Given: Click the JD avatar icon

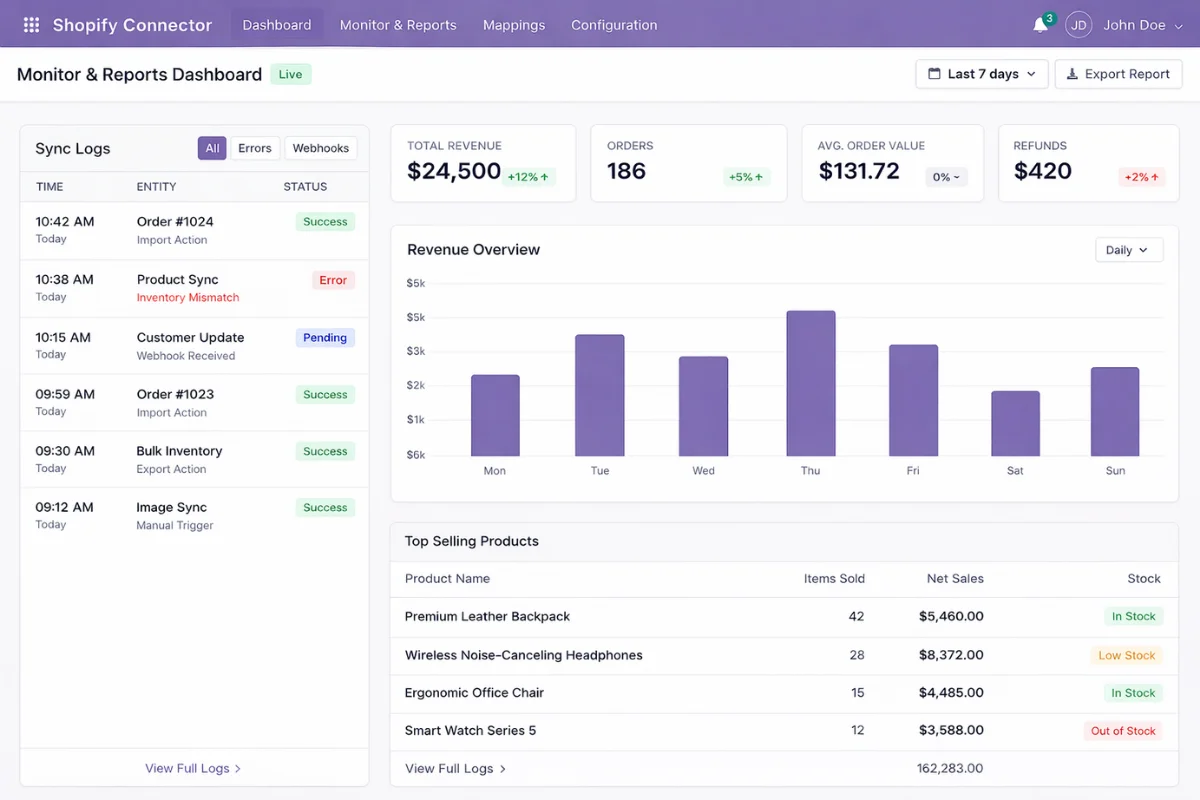Looking at the screenshot, I should click(x=1078, y=24).
